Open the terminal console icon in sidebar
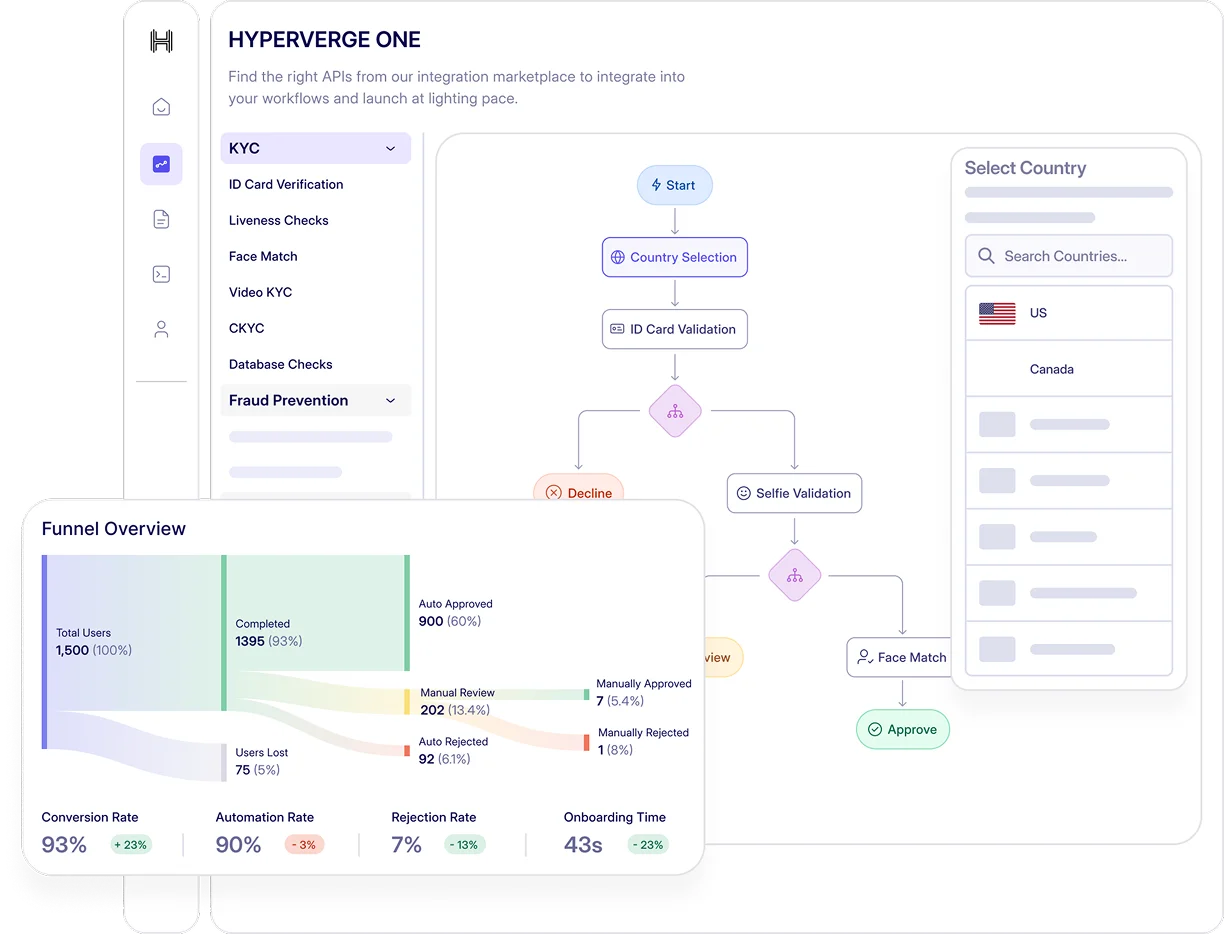 161,274
